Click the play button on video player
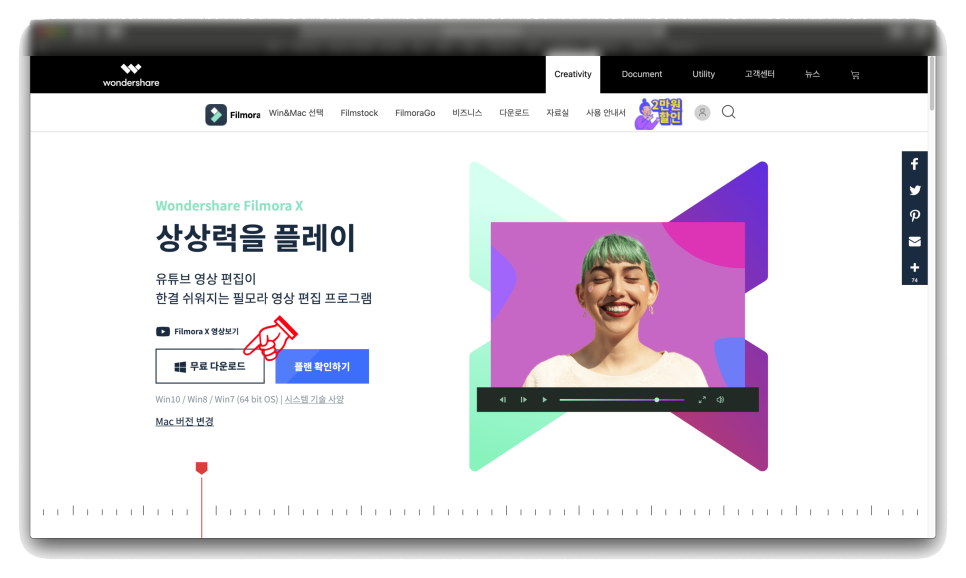Image resolution: width=966 pixels, height=578 pixels. 545,400
